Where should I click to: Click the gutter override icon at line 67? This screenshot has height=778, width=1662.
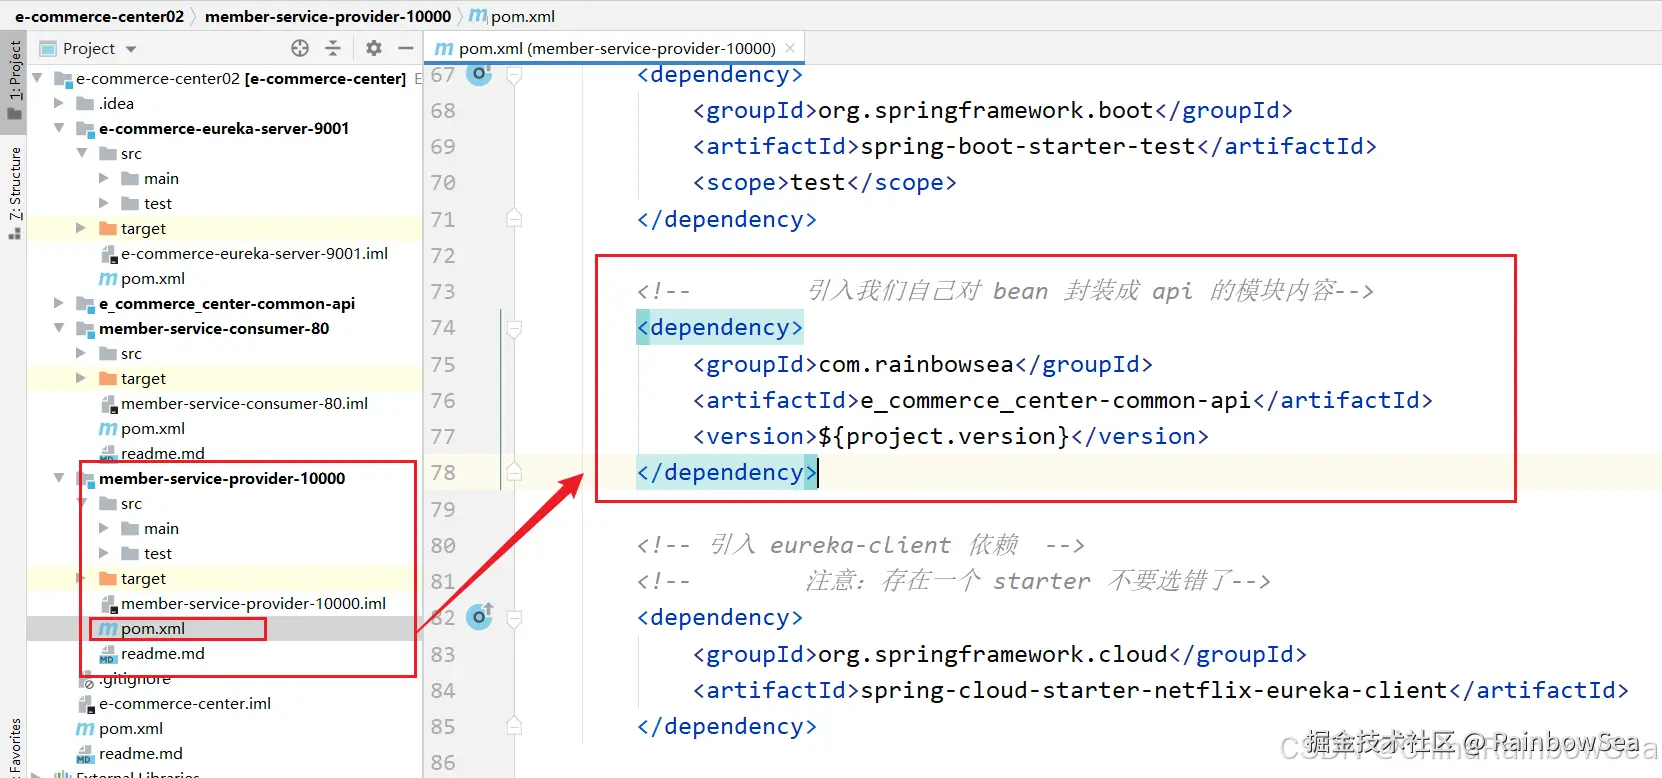pyautogui.click(x=480, y=74)
